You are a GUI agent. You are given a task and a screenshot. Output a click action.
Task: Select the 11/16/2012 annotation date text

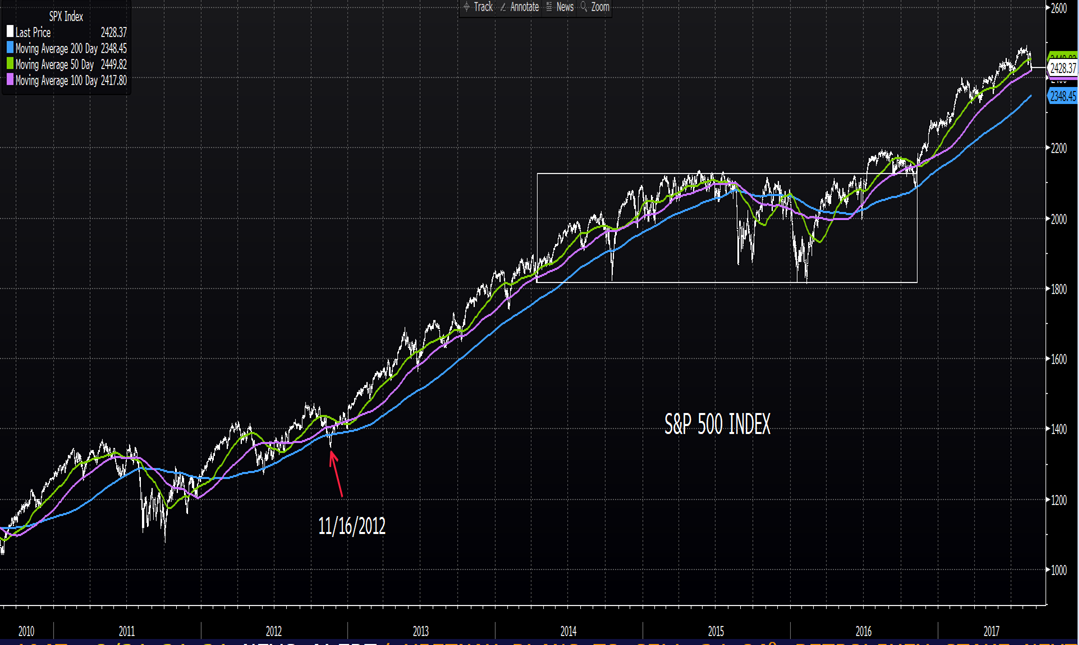click(352, 527)
